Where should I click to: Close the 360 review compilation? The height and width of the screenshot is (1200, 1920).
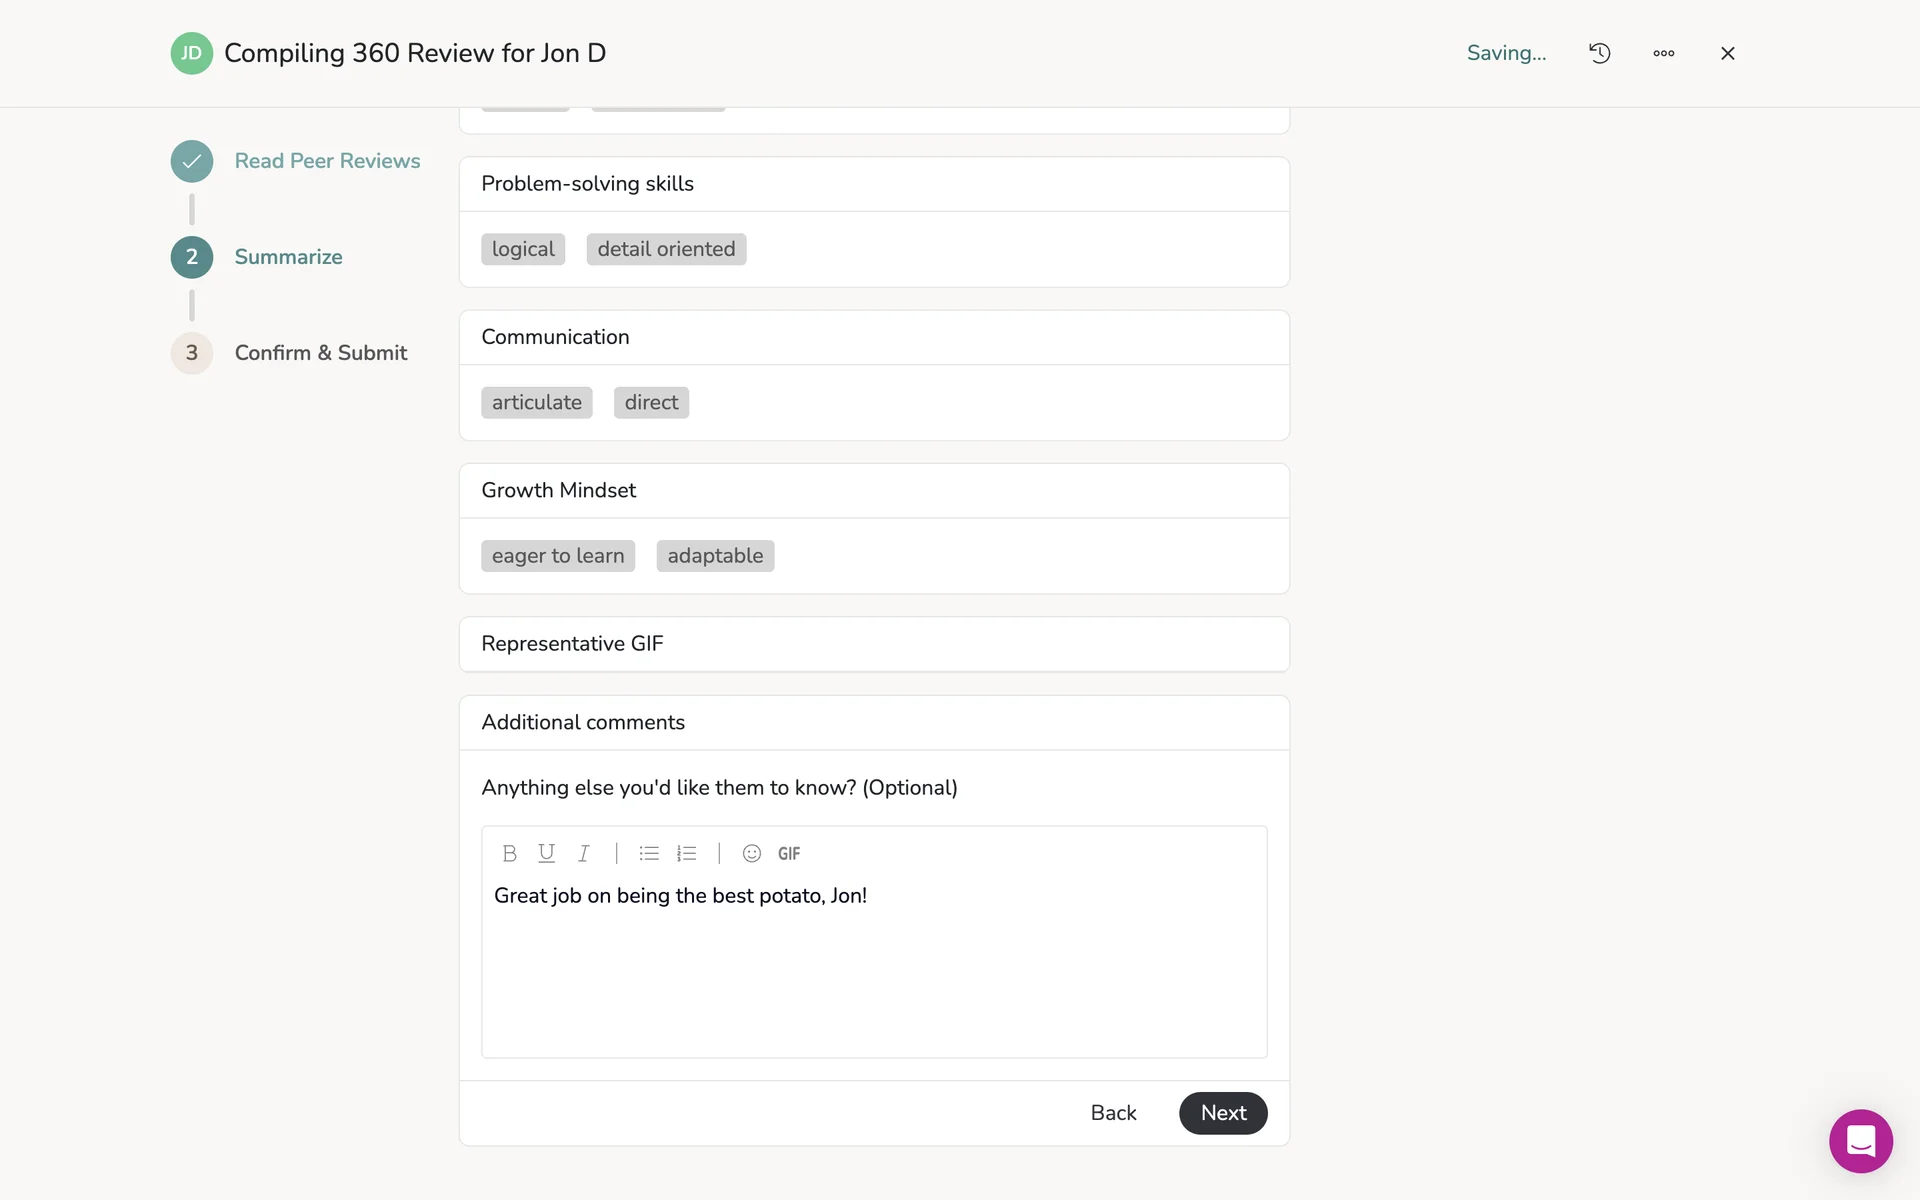[x=1728, y=53]
